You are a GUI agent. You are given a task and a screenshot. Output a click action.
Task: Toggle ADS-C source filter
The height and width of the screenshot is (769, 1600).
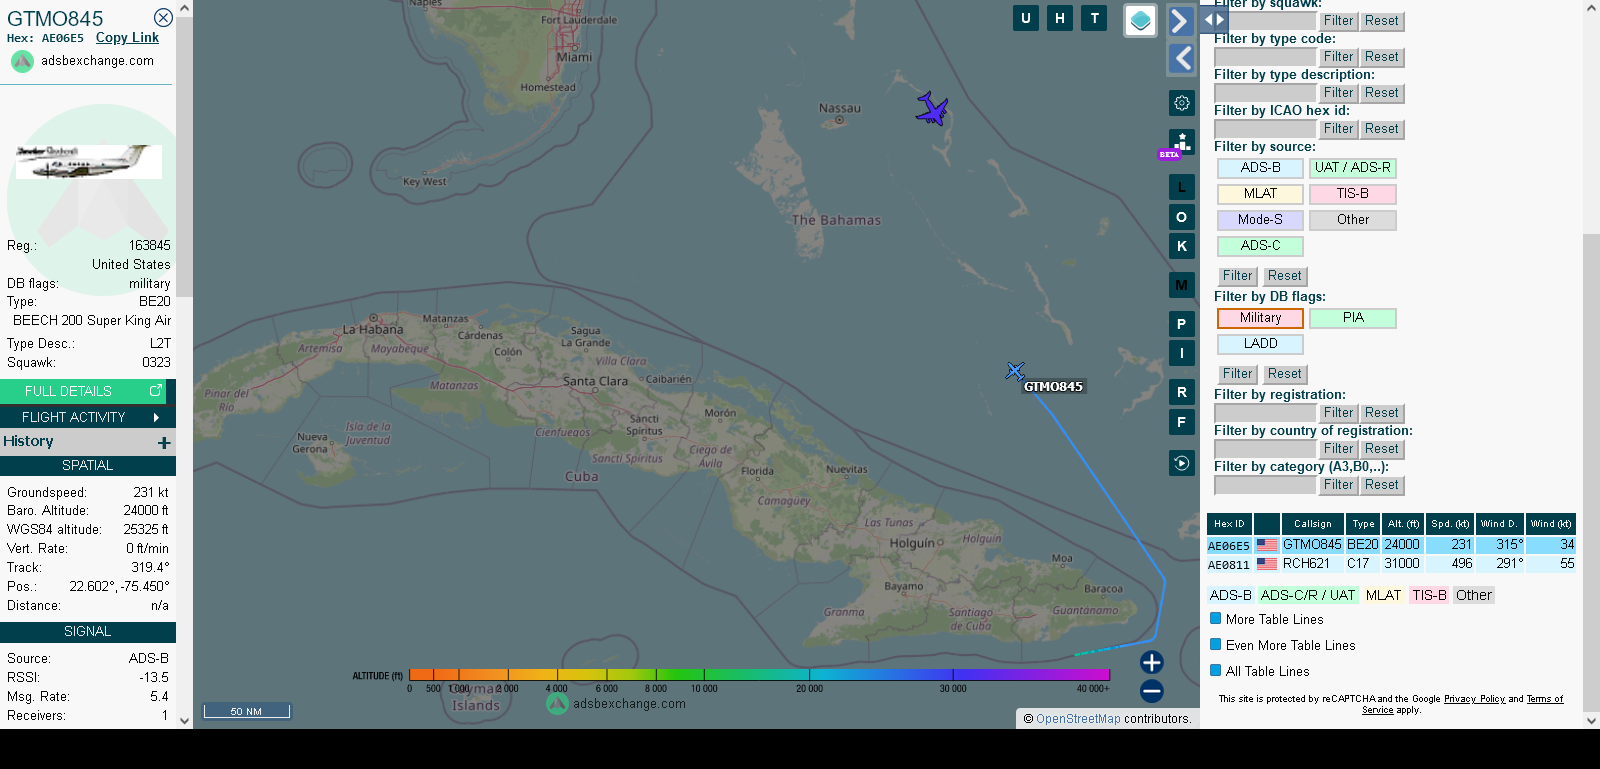tap(1260, 246)
